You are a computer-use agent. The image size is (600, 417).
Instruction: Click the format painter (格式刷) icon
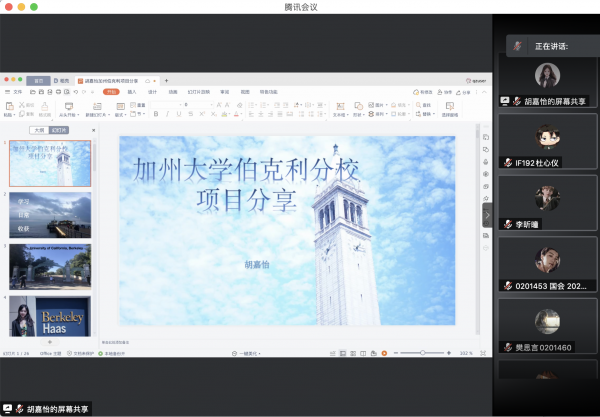coord(46,108)
